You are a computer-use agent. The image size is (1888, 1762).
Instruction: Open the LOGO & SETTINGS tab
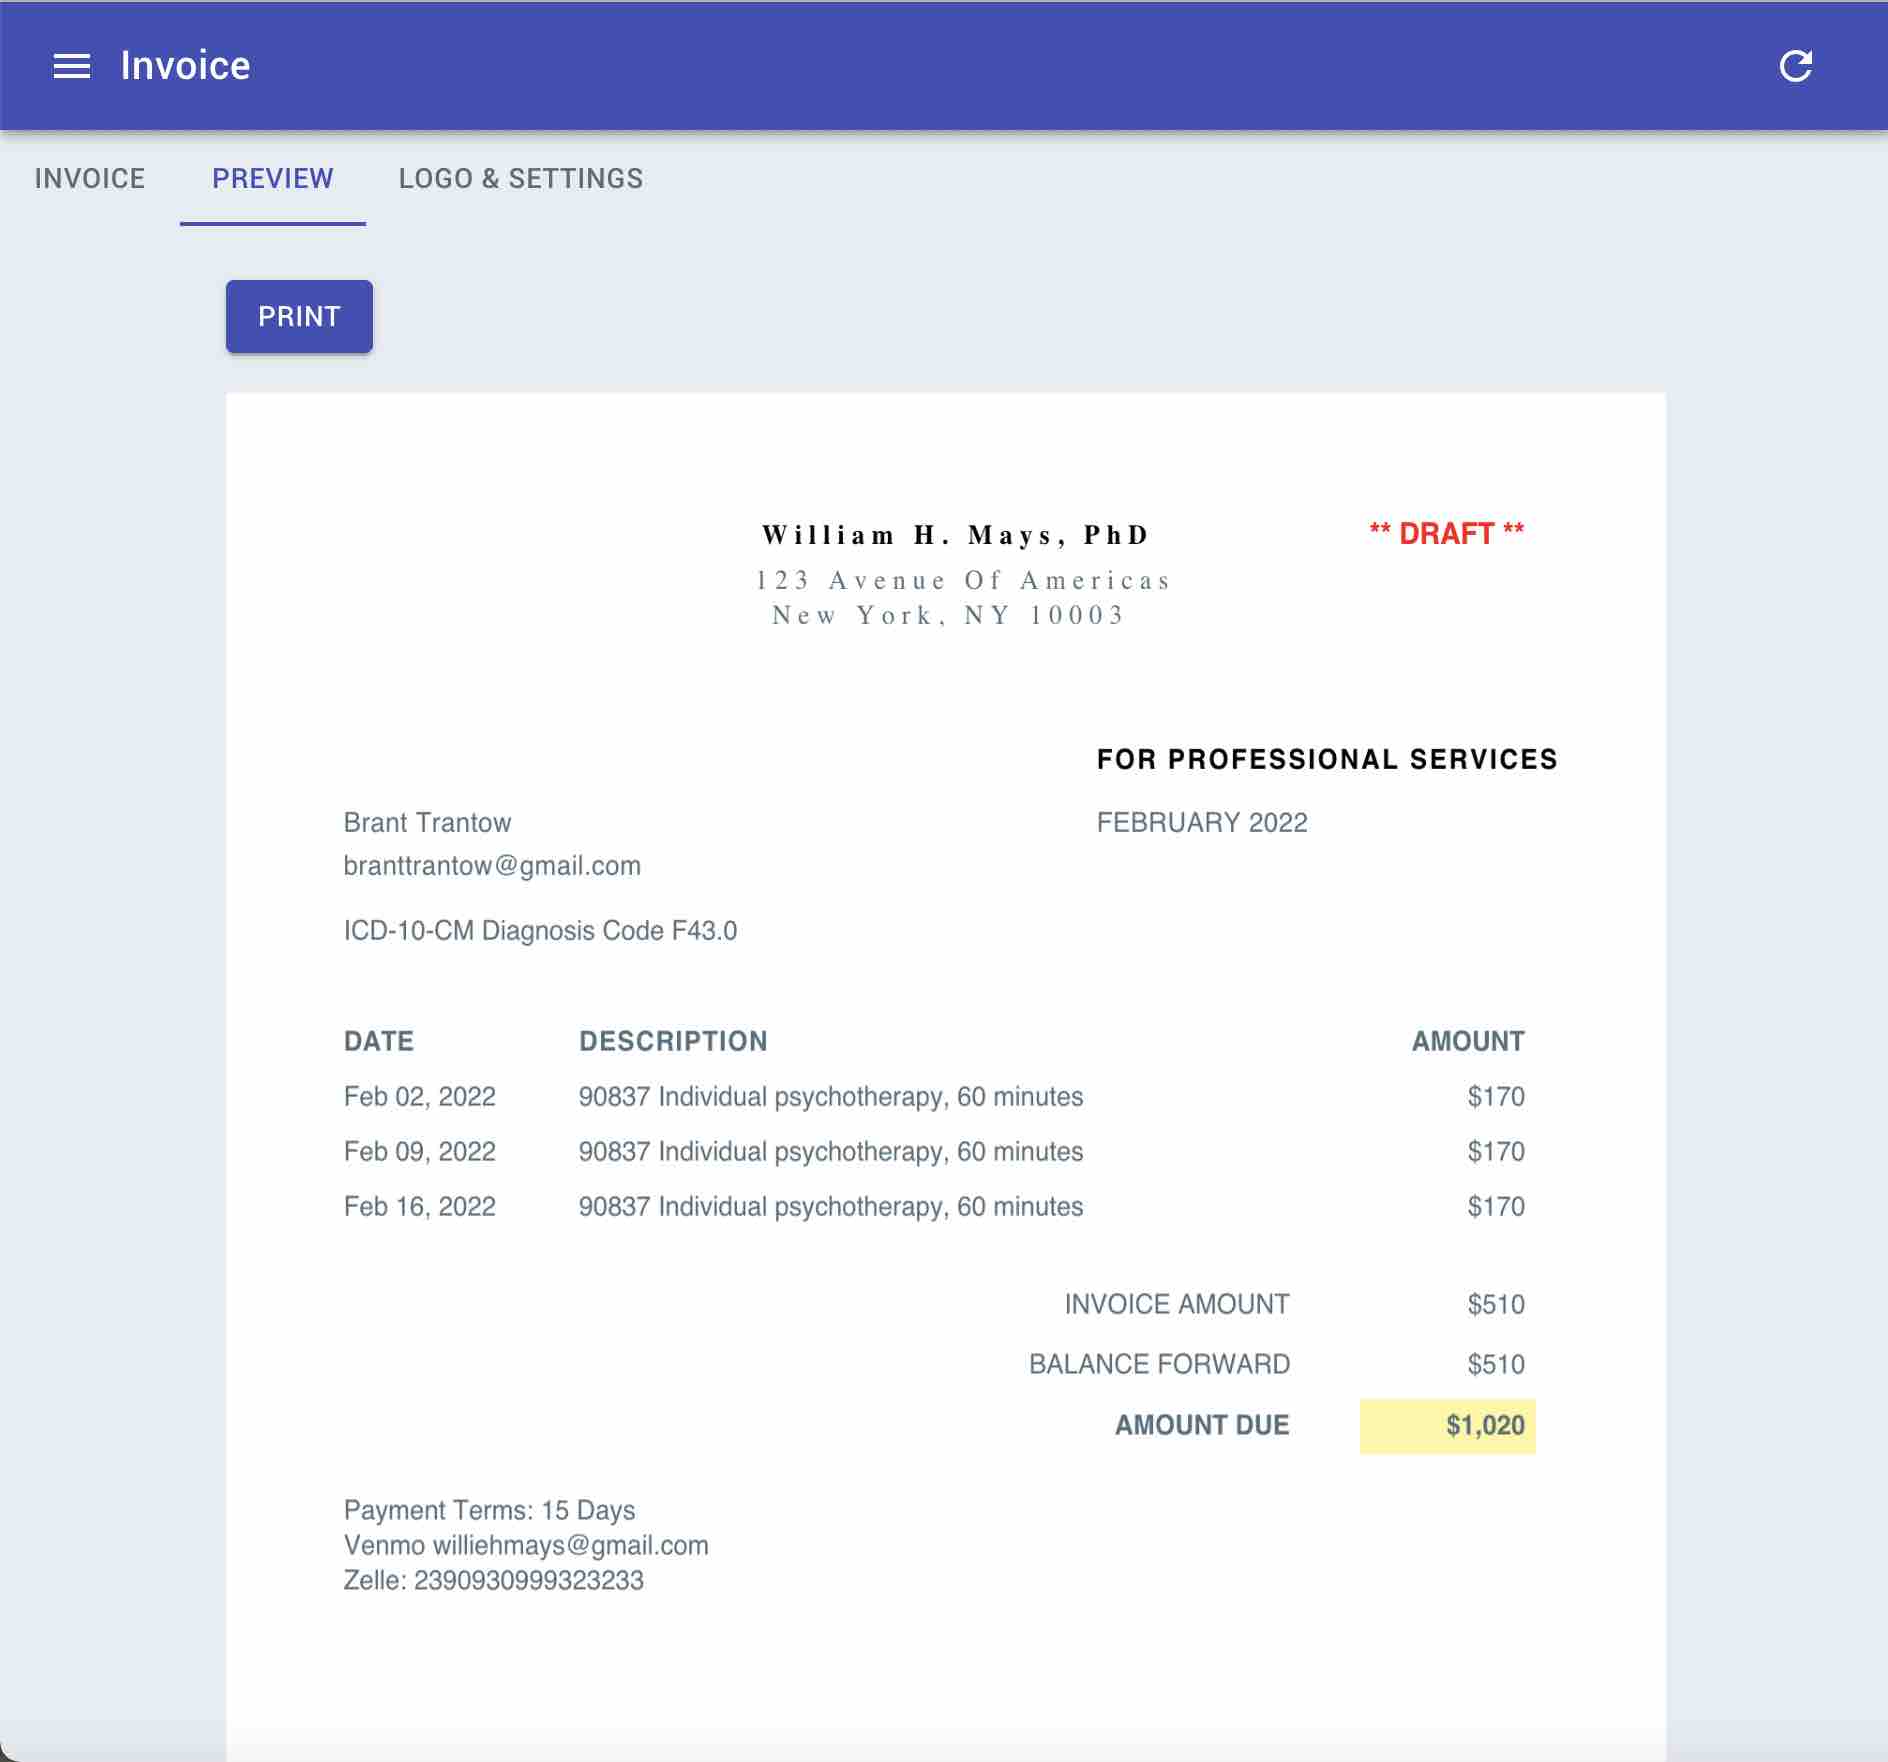coord(521,179)
